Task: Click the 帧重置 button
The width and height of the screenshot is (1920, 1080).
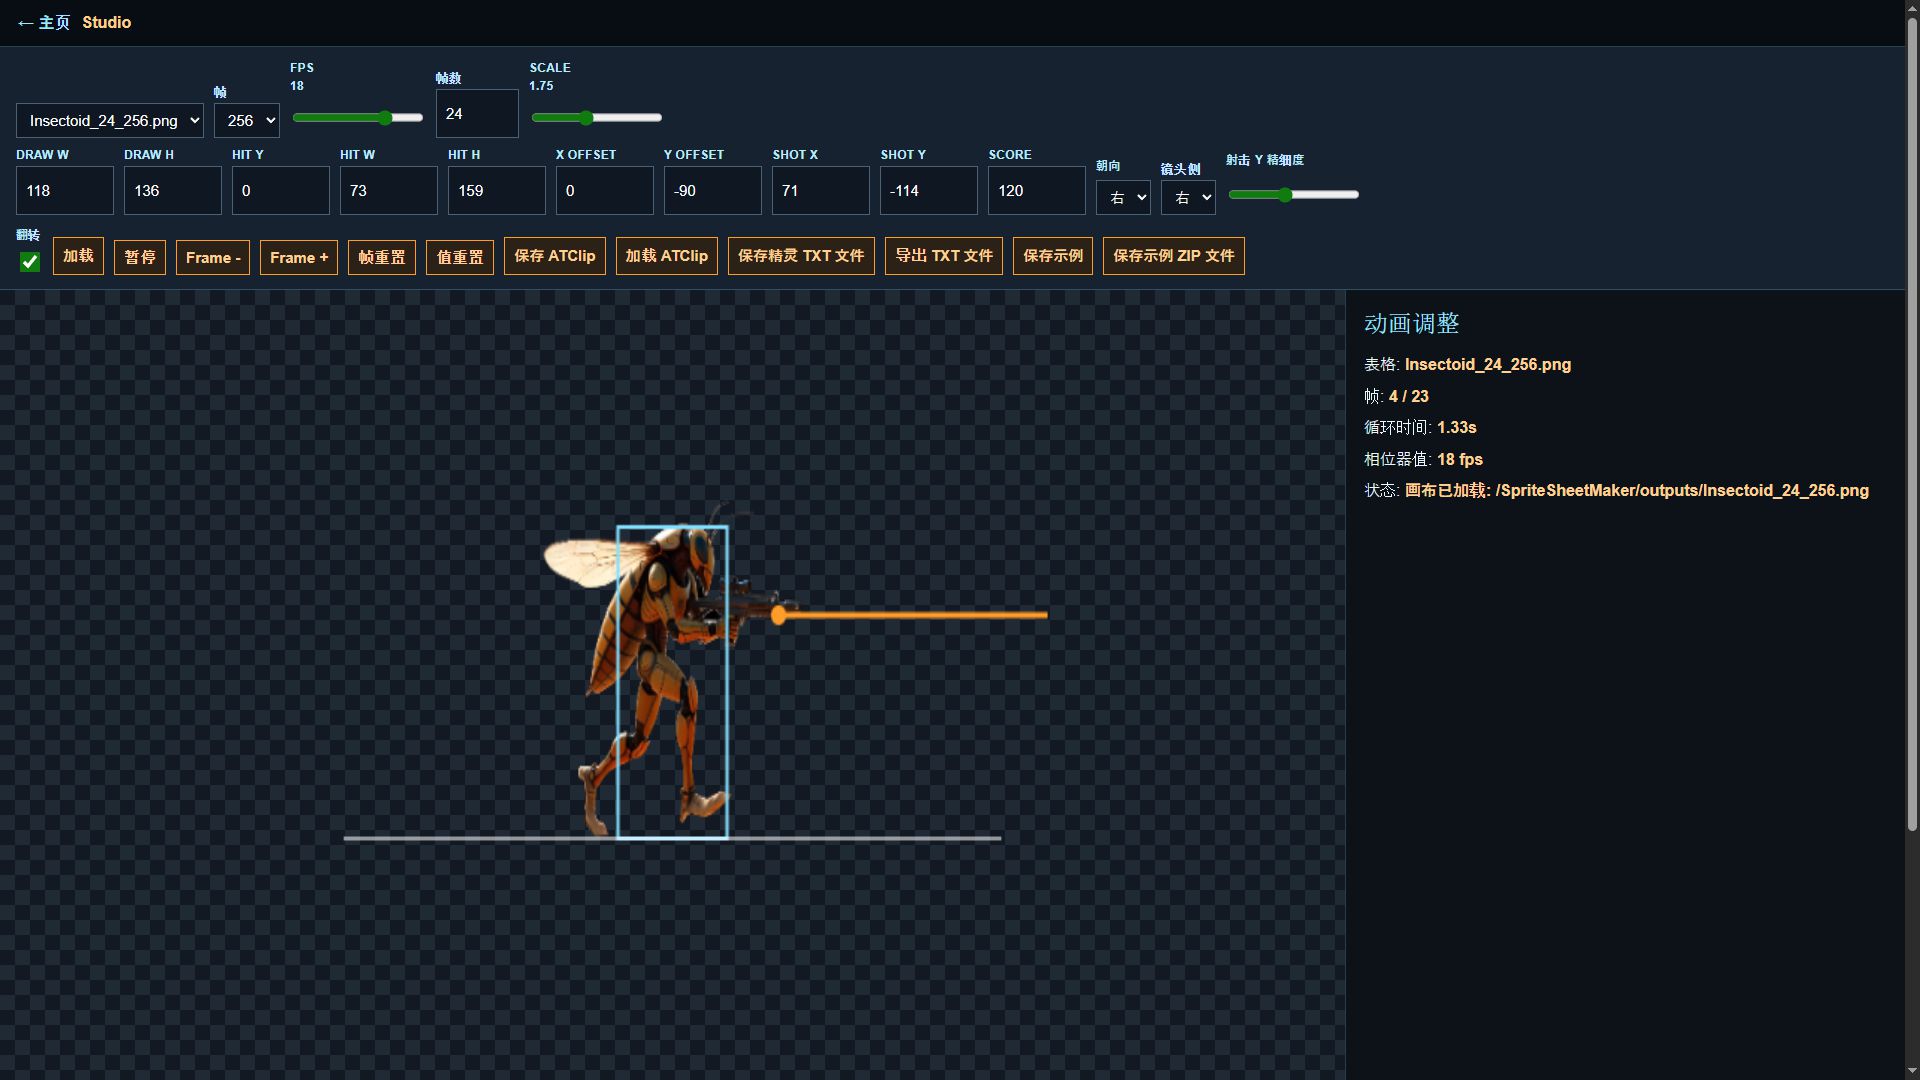Action: click(382, 257)
